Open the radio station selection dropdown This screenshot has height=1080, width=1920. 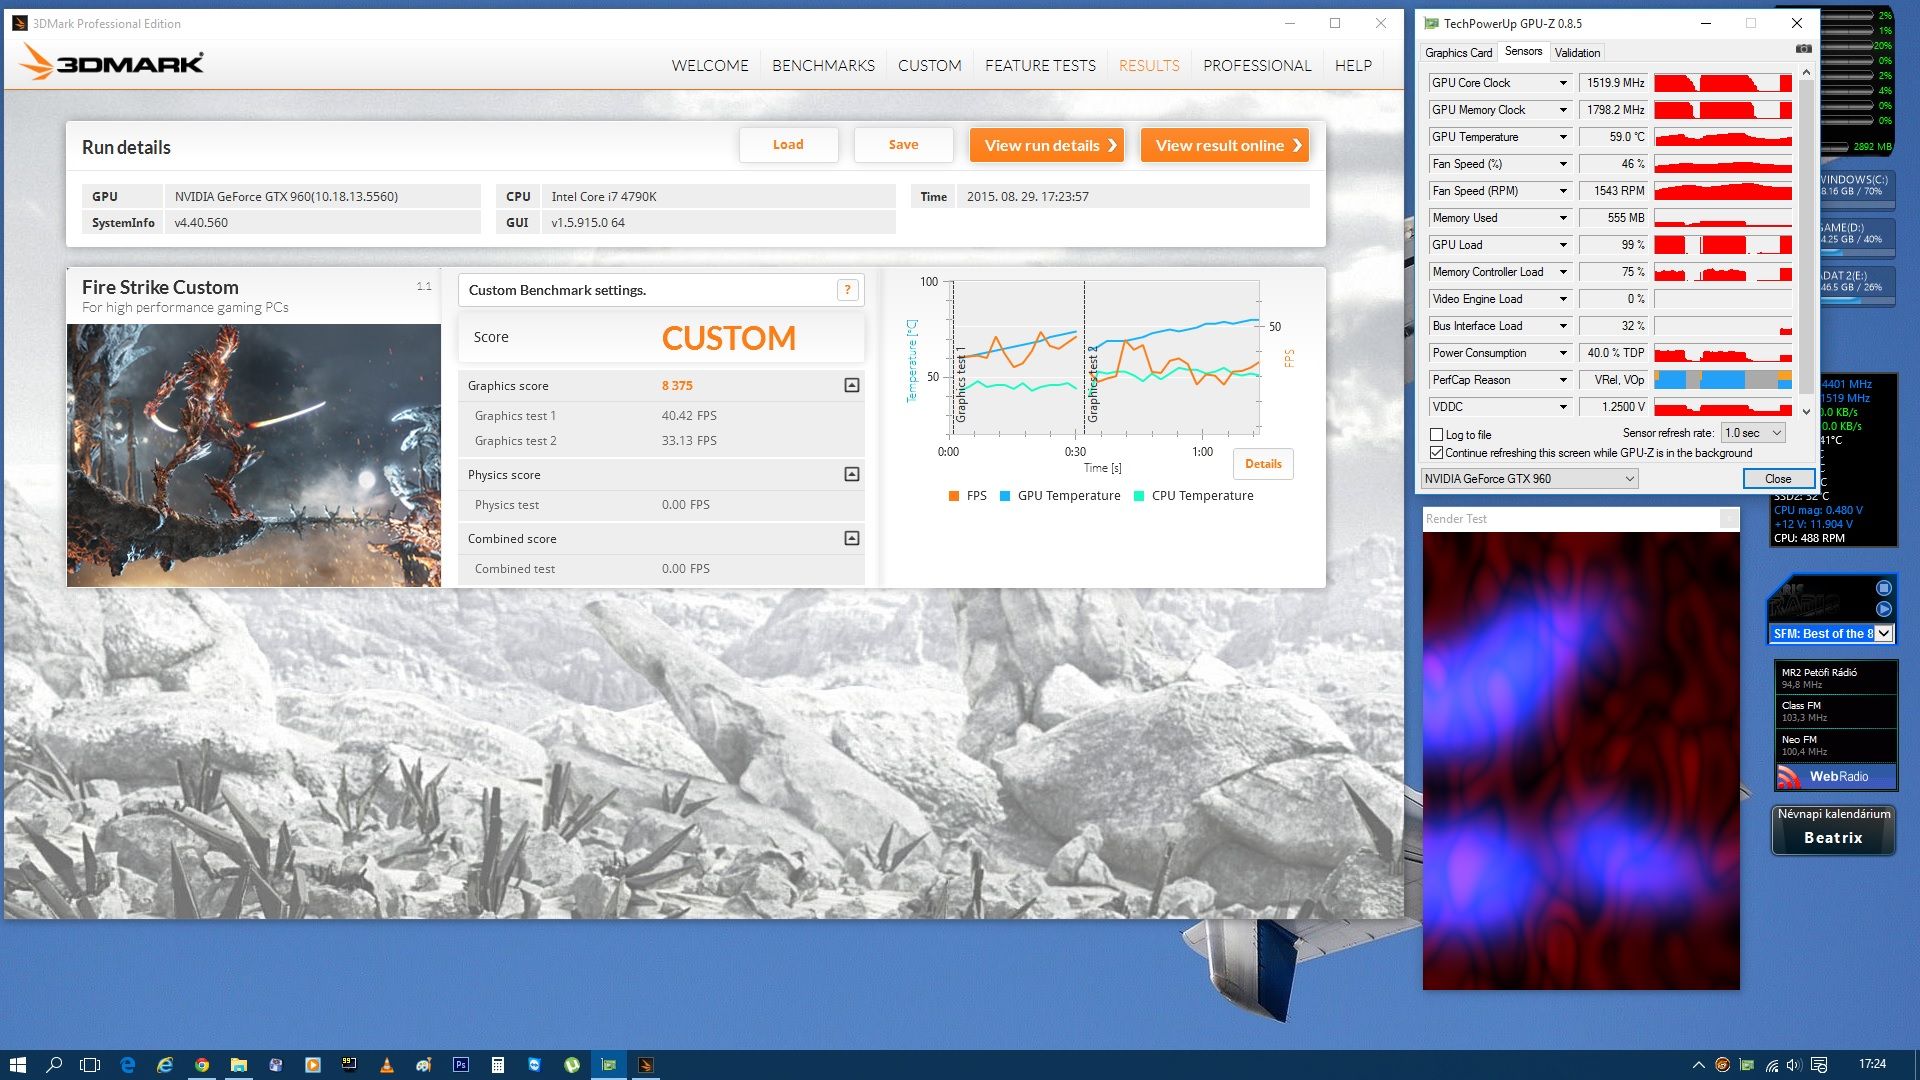[x=1884, y=633]
